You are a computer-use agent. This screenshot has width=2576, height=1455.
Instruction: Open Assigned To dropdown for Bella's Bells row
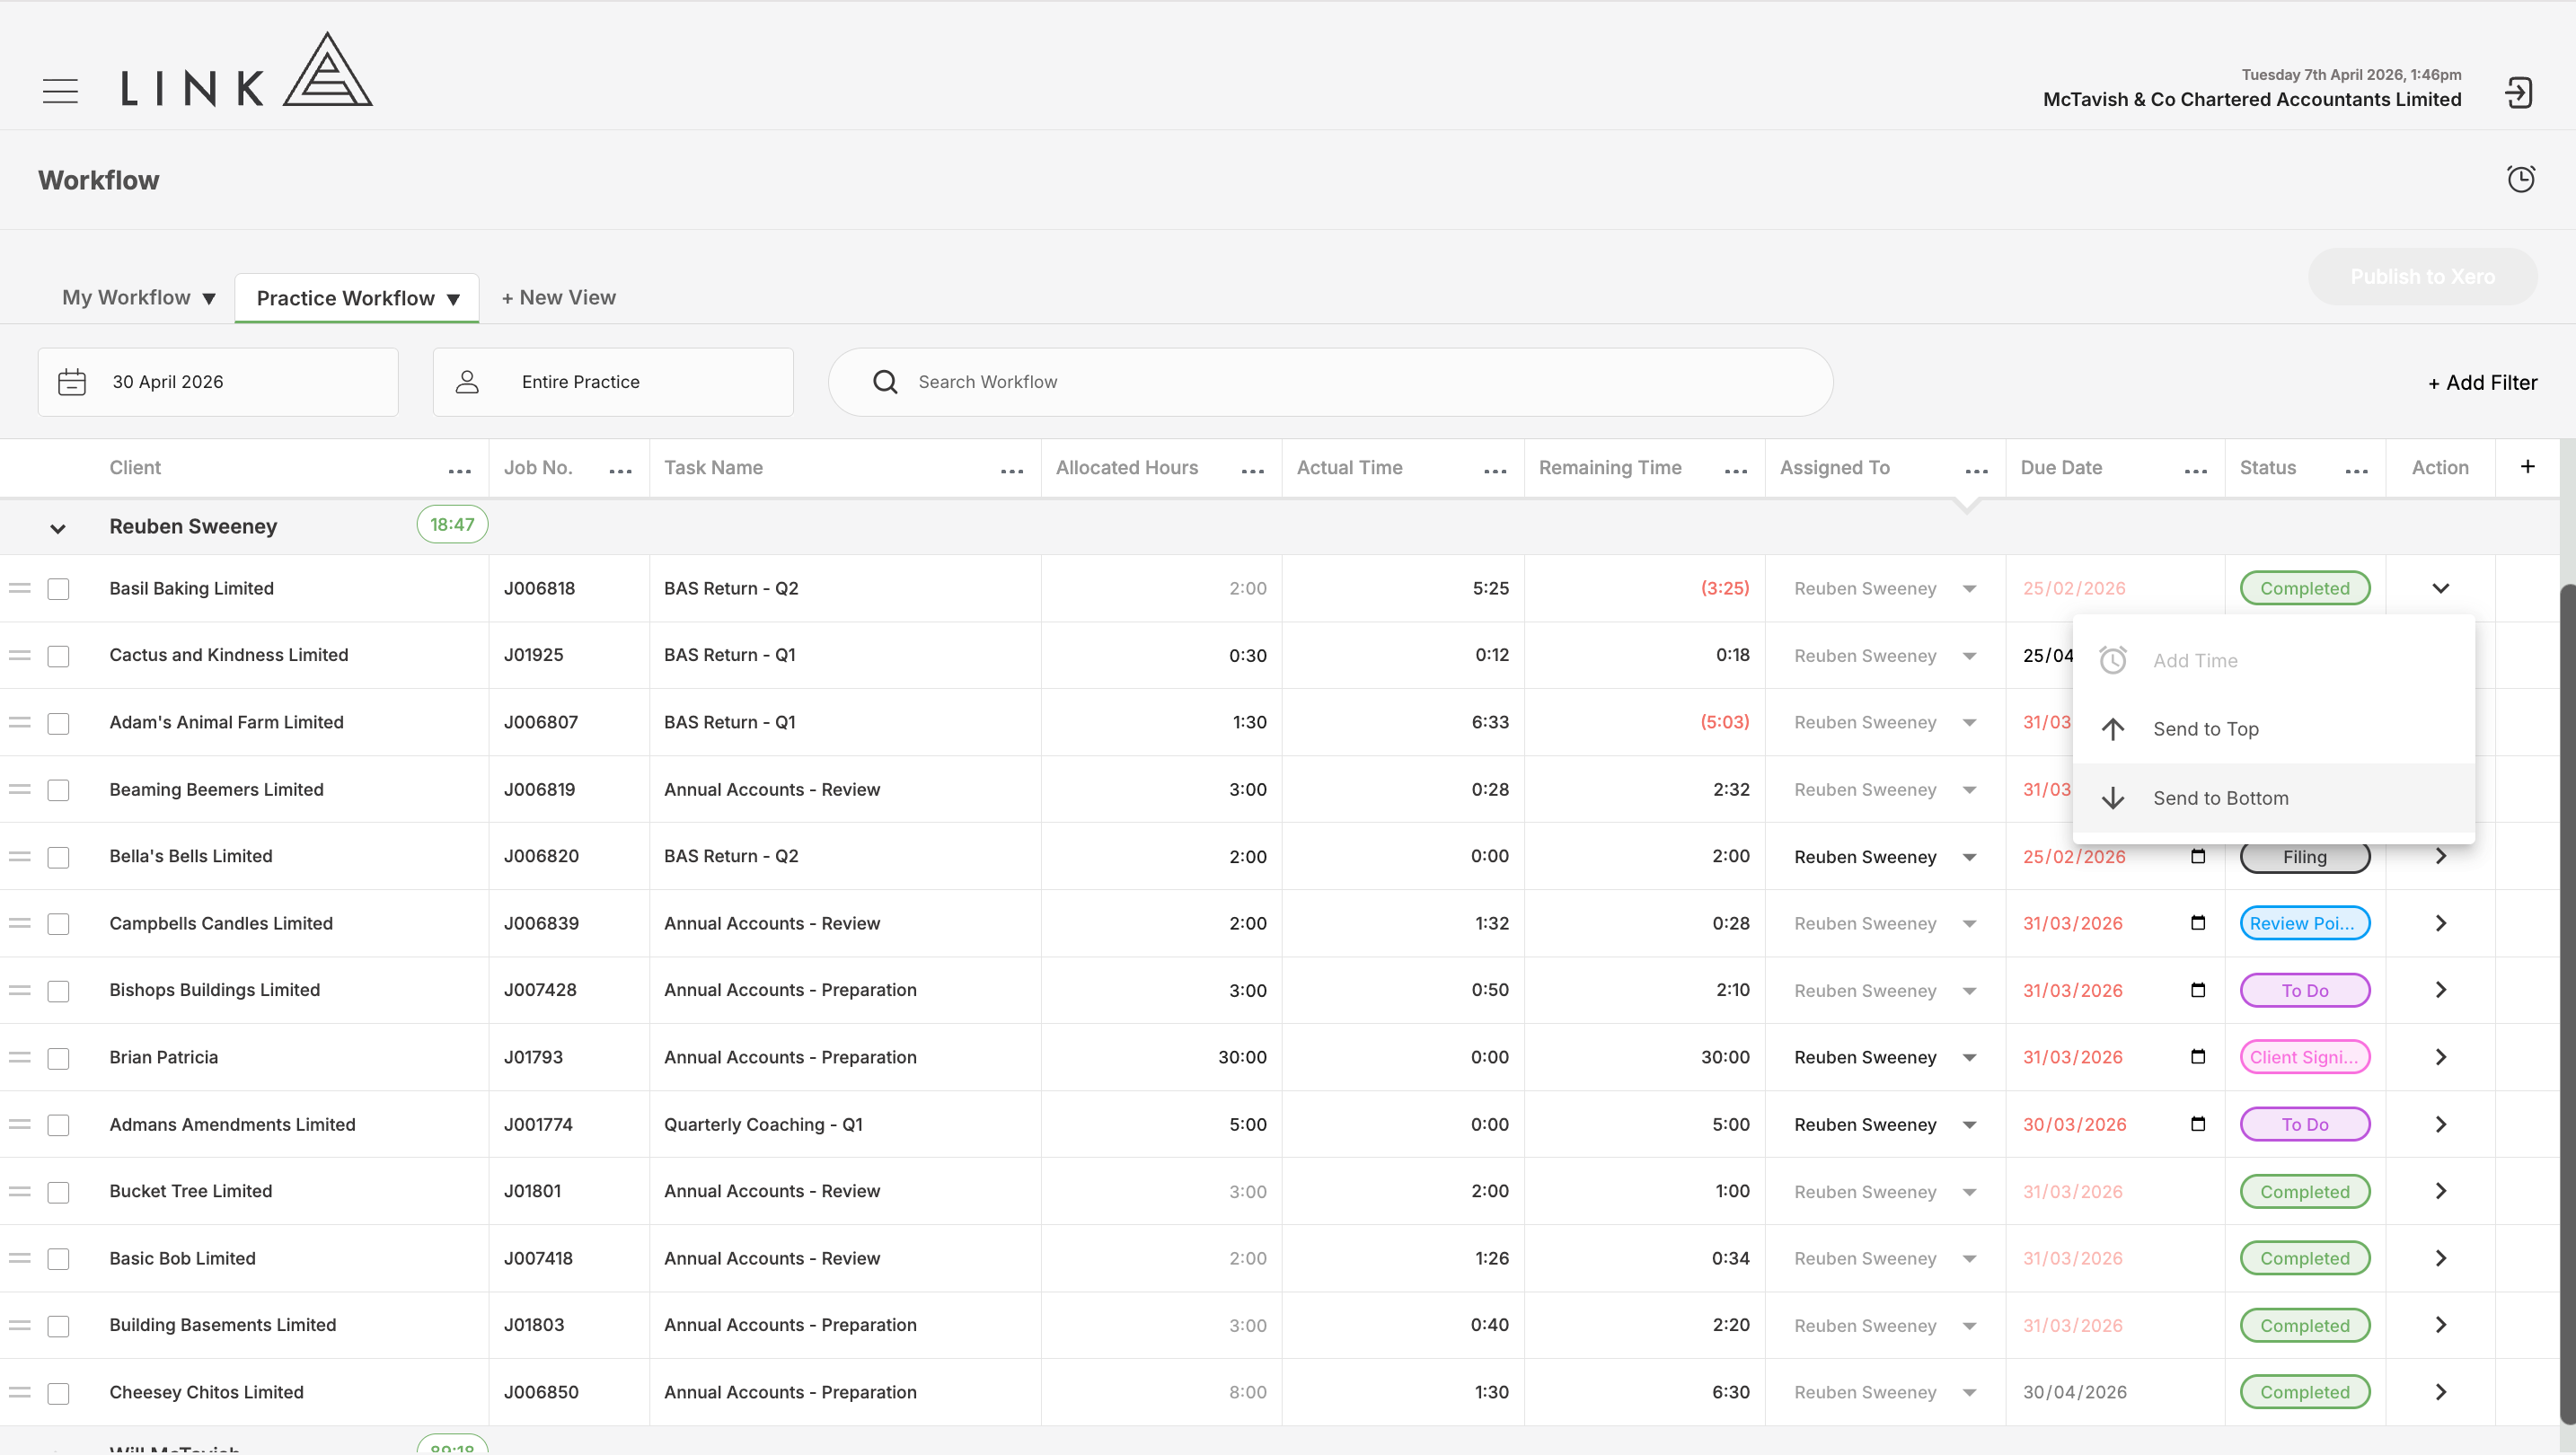pyautogui.click(x=1969, y=857)
